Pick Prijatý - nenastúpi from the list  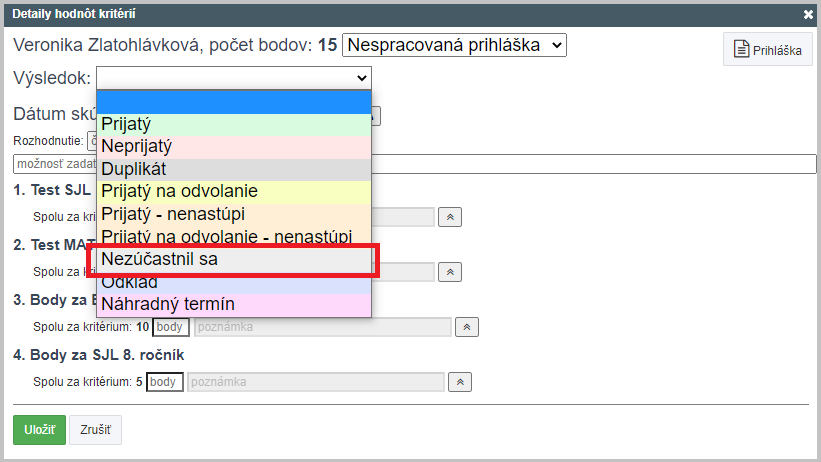click(234, 214)
